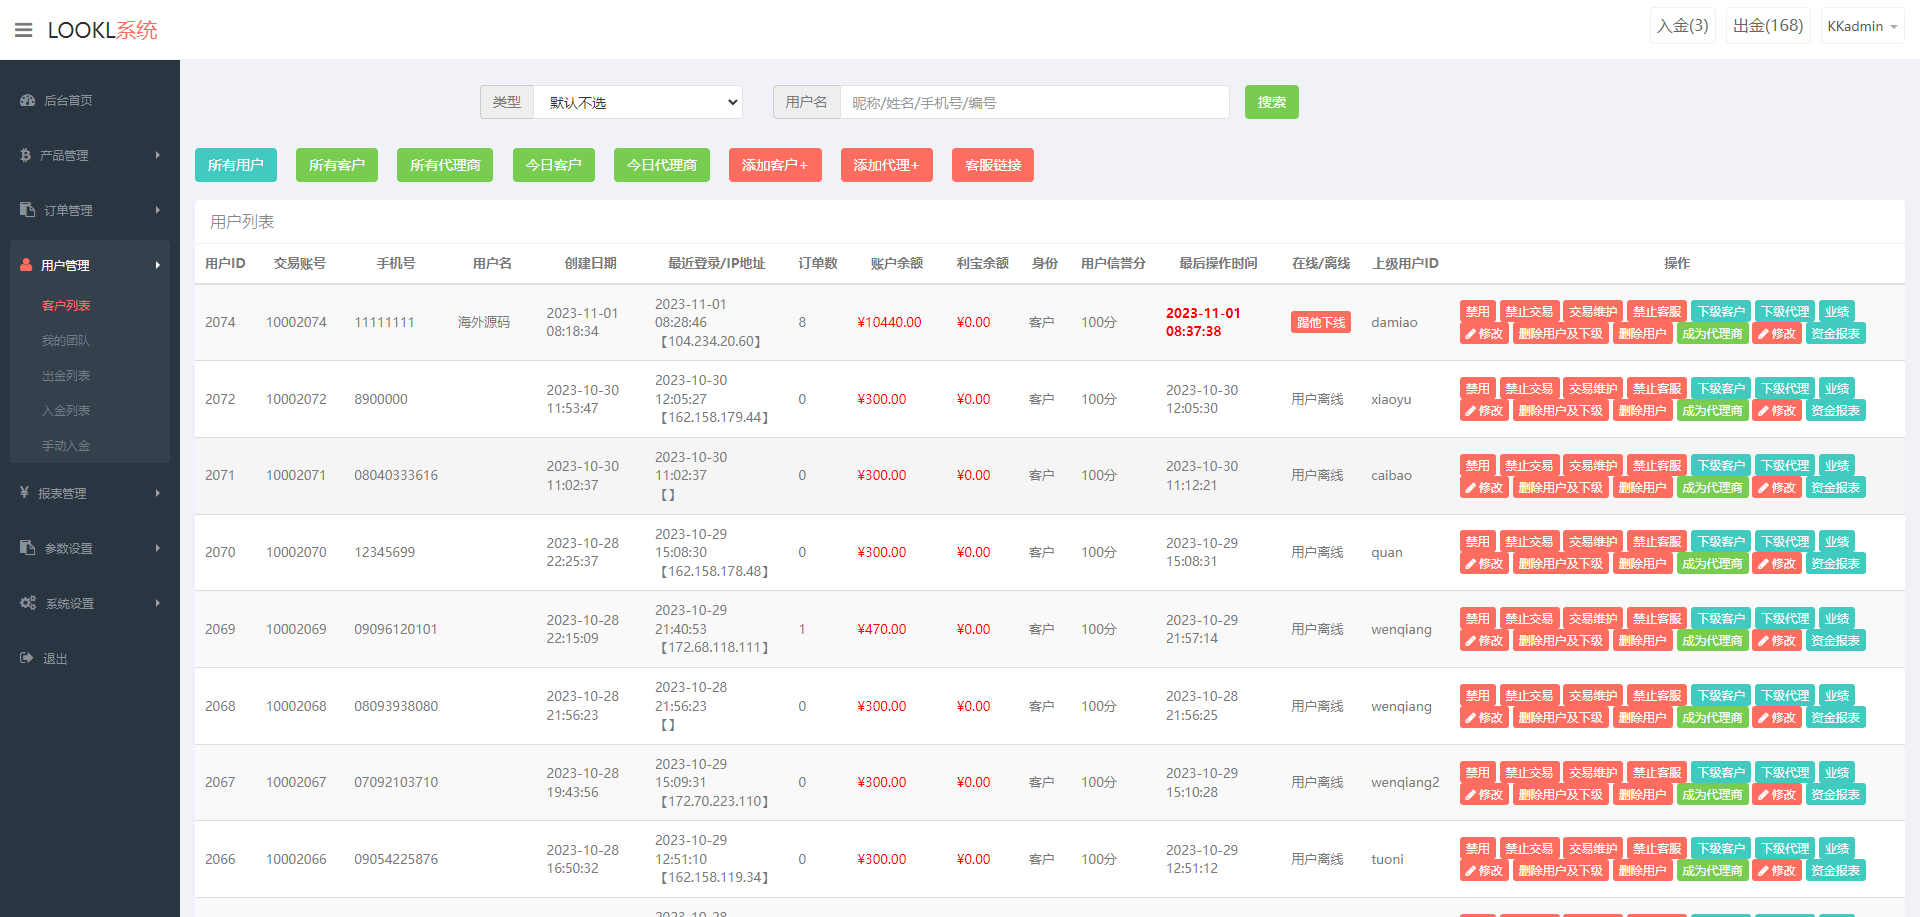Click the home icon beside 后台首页
Screen dimensions: 1920x917
[x=26, y=100]
